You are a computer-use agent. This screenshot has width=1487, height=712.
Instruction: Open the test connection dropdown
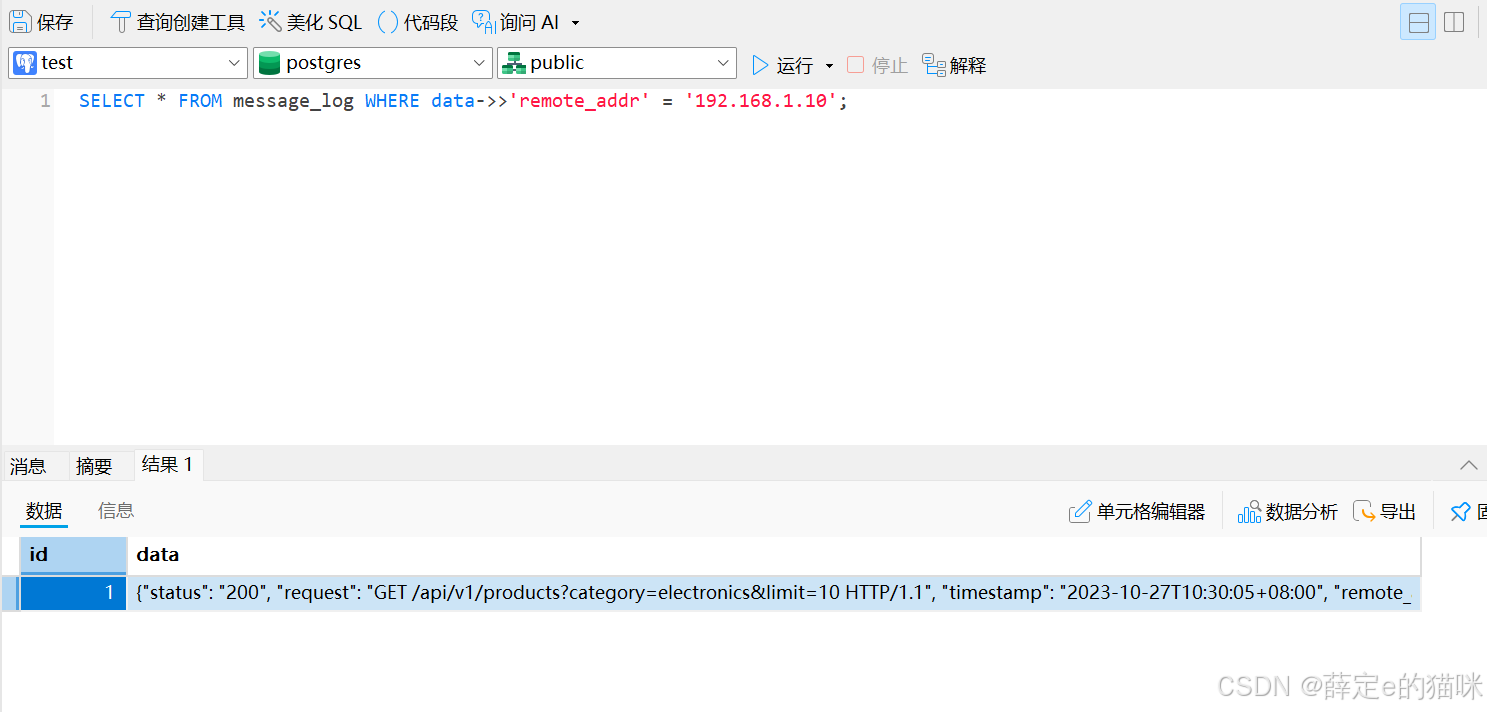point(128,63)
